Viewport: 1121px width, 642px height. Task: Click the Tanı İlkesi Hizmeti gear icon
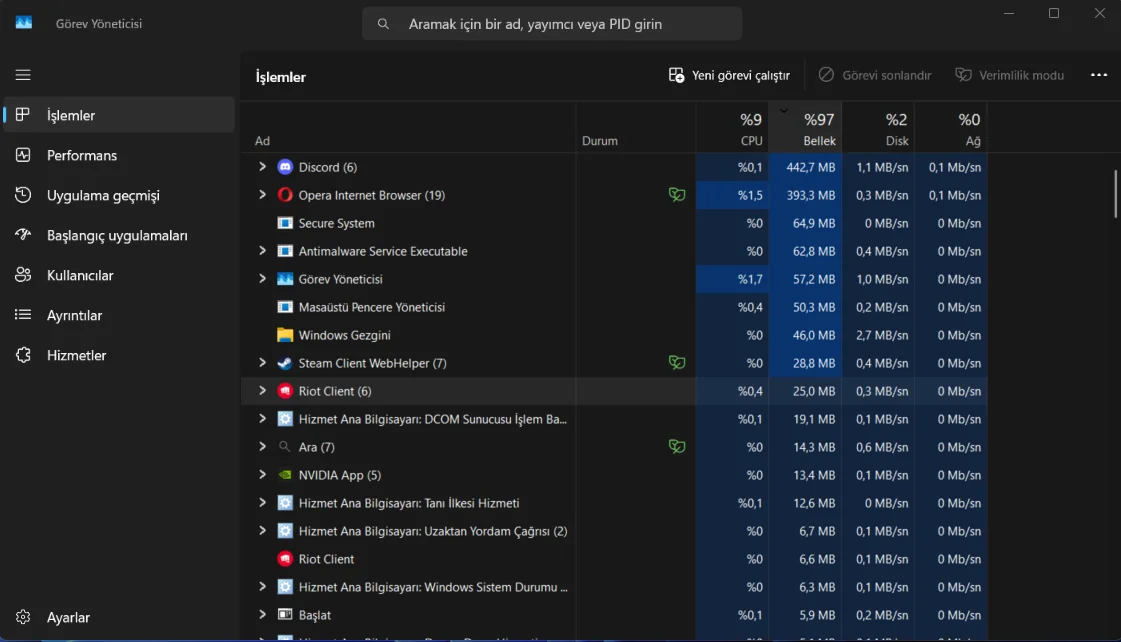[285, 503]
